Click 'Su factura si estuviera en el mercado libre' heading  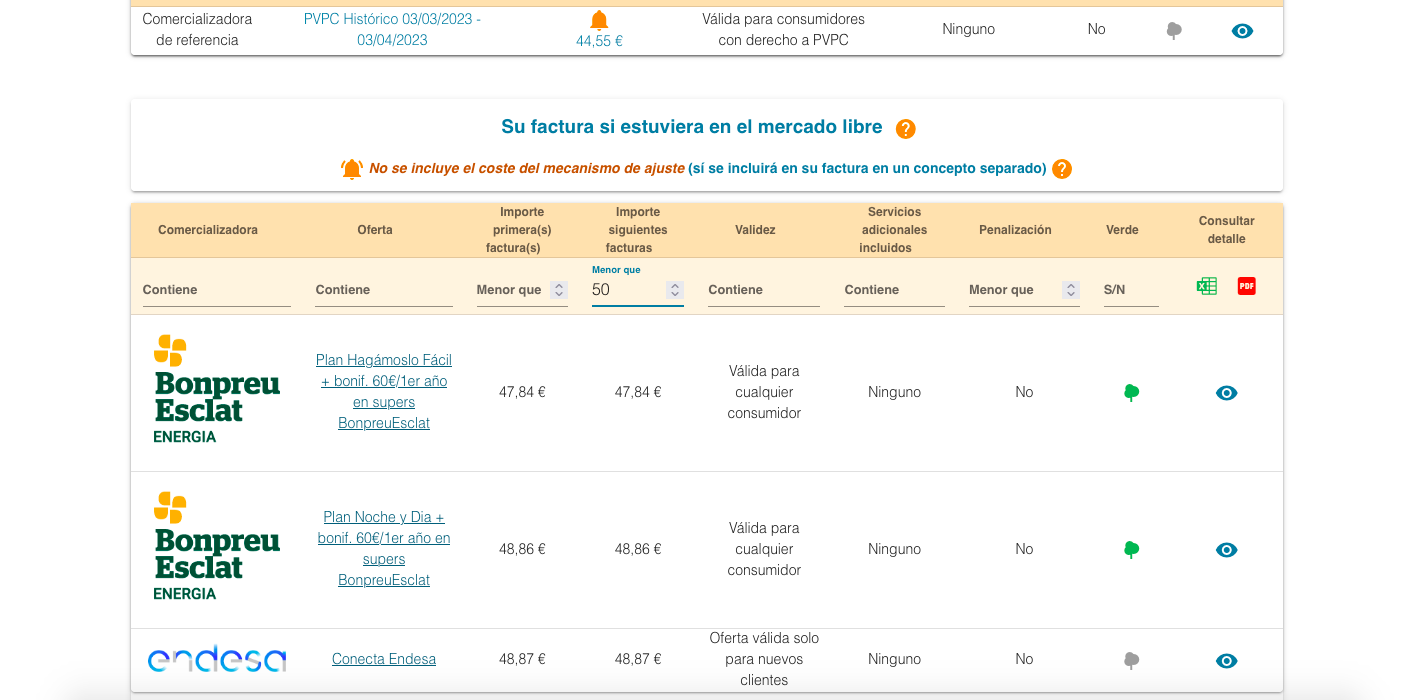click(692, 127)
